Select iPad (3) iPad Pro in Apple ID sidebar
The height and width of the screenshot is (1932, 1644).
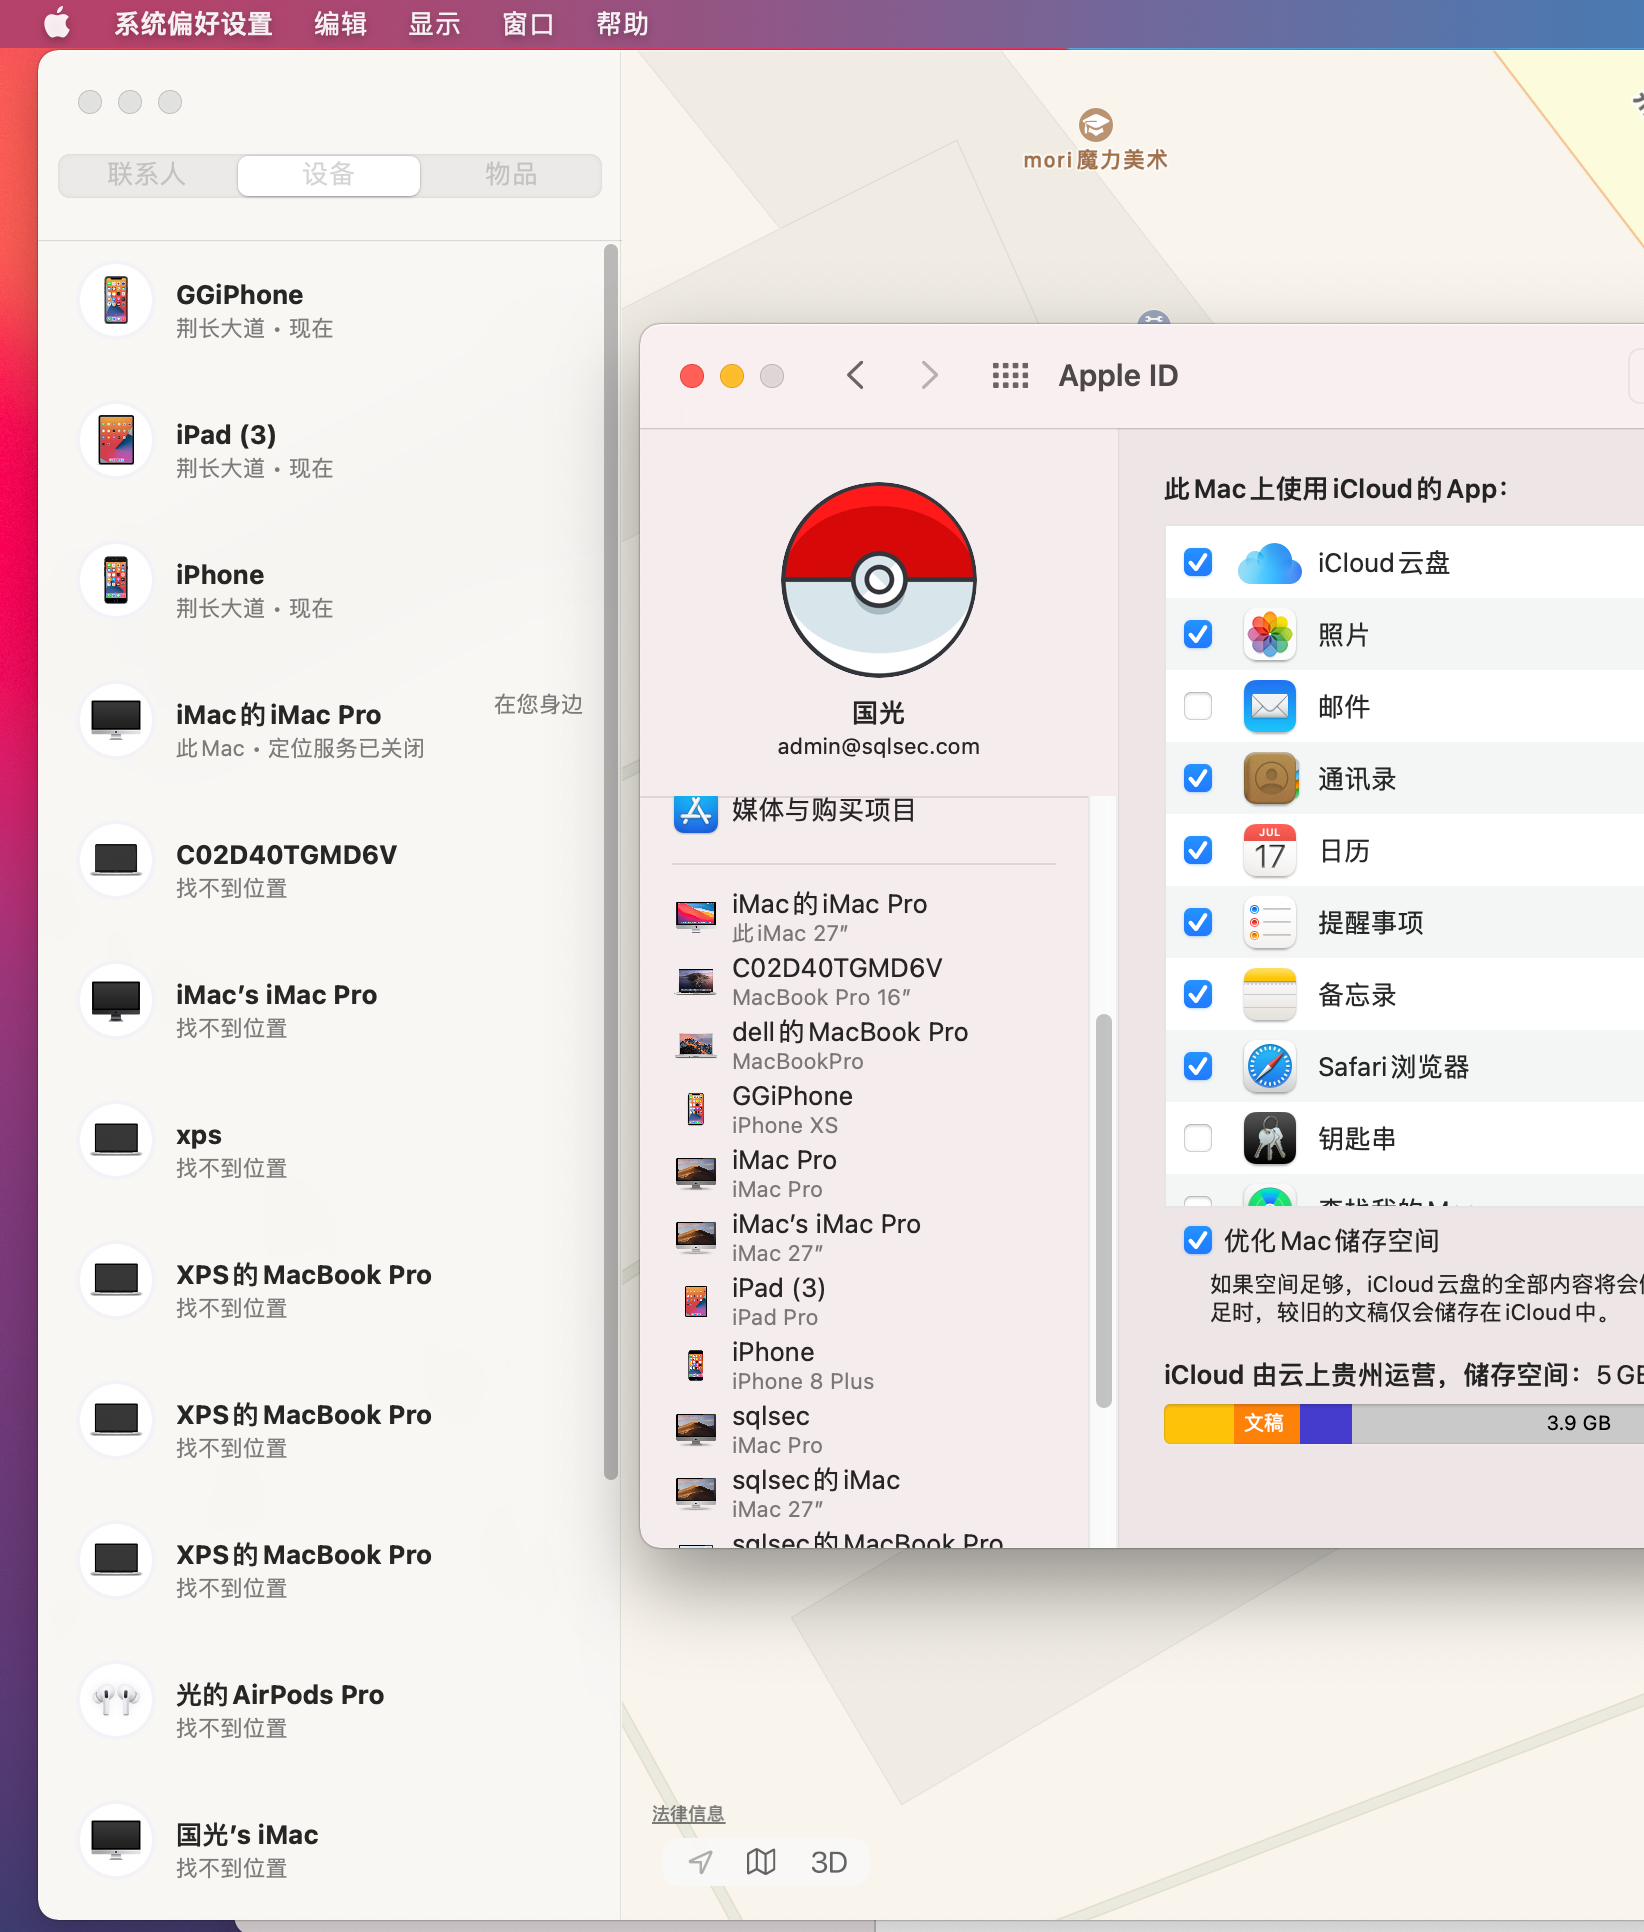[864, 1301]
